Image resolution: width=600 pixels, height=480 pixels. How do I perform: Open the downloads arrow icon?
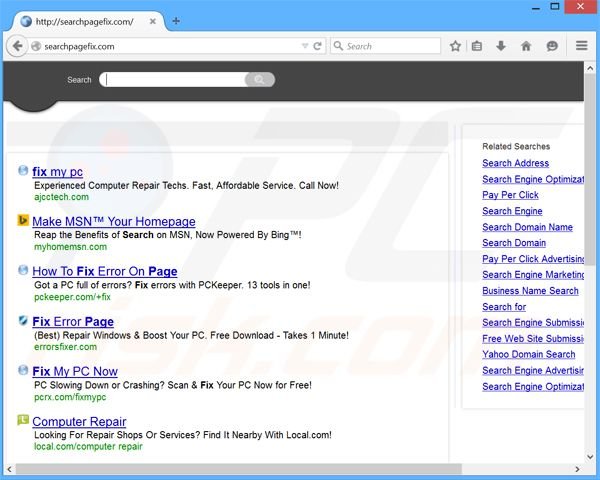(501, 46)
